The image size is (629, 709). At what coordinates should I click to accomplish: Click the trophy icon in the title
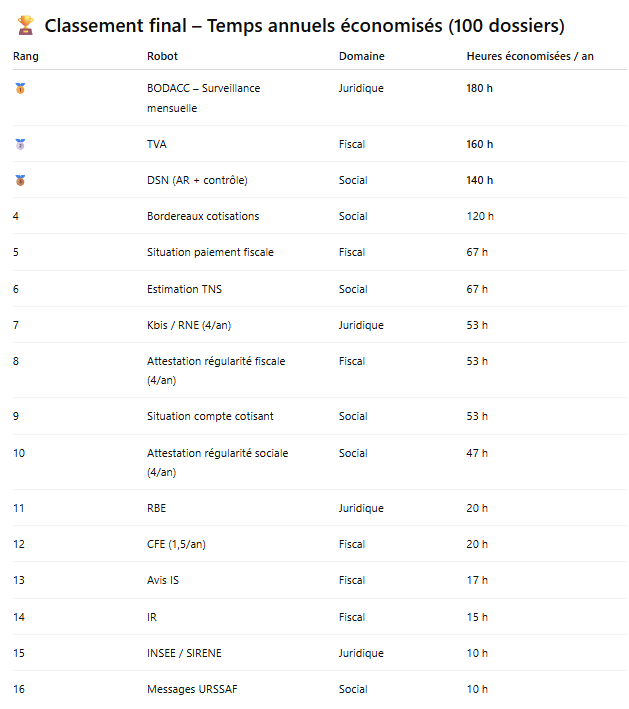click(27, 26)
